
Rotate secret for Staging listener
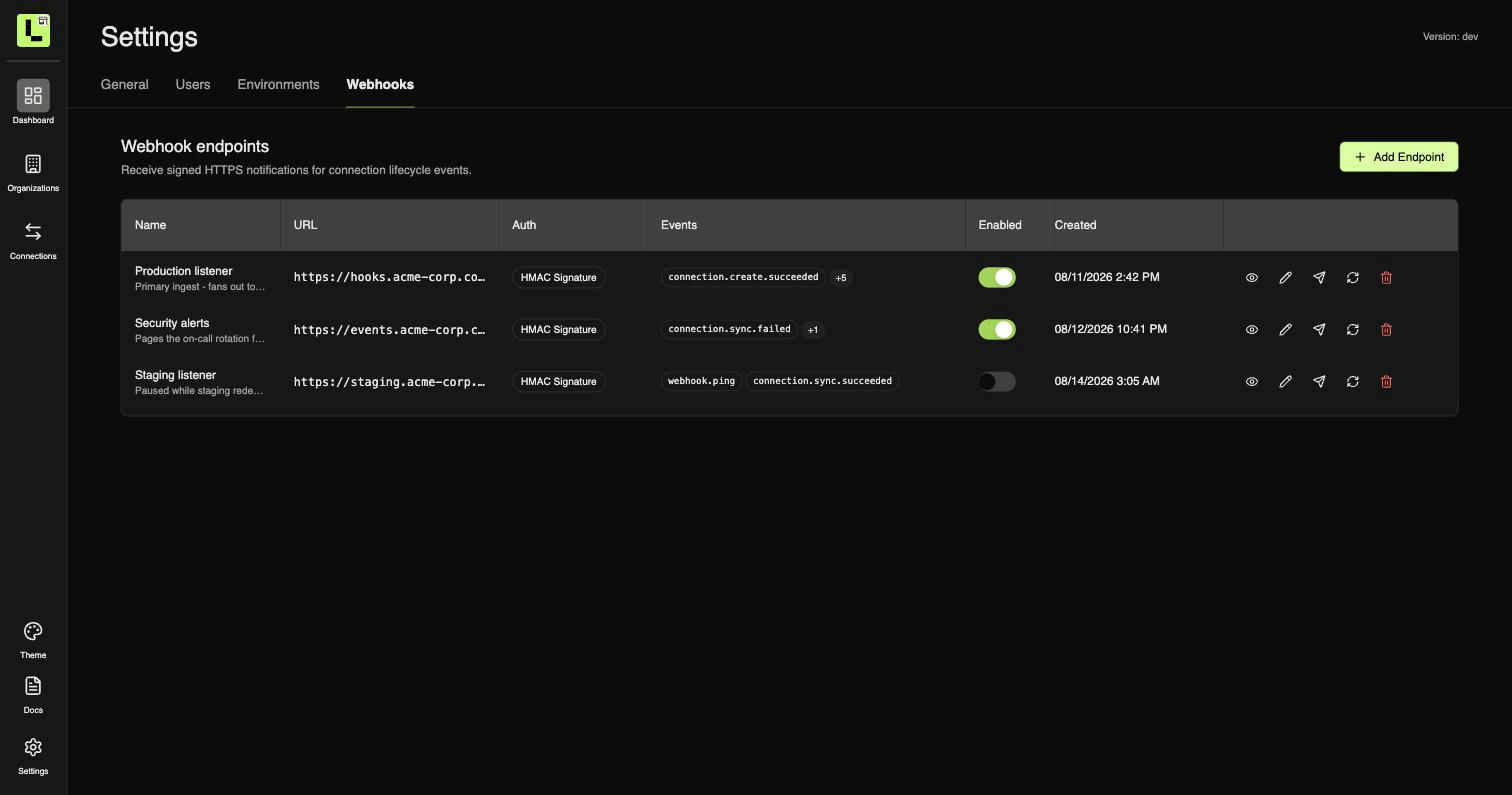tap(1353, 381)
